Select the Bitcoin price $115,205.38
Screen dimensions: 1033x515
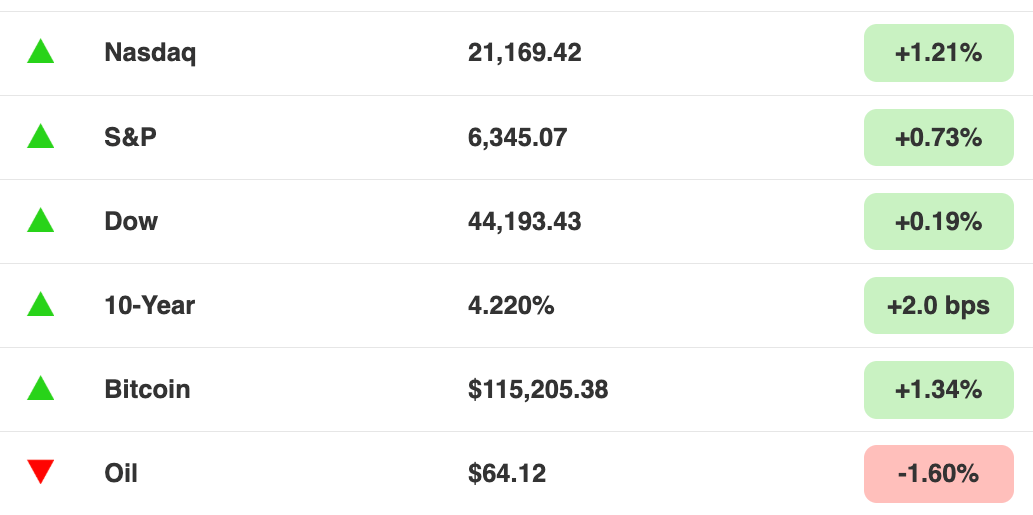click(x=538, y=390)
